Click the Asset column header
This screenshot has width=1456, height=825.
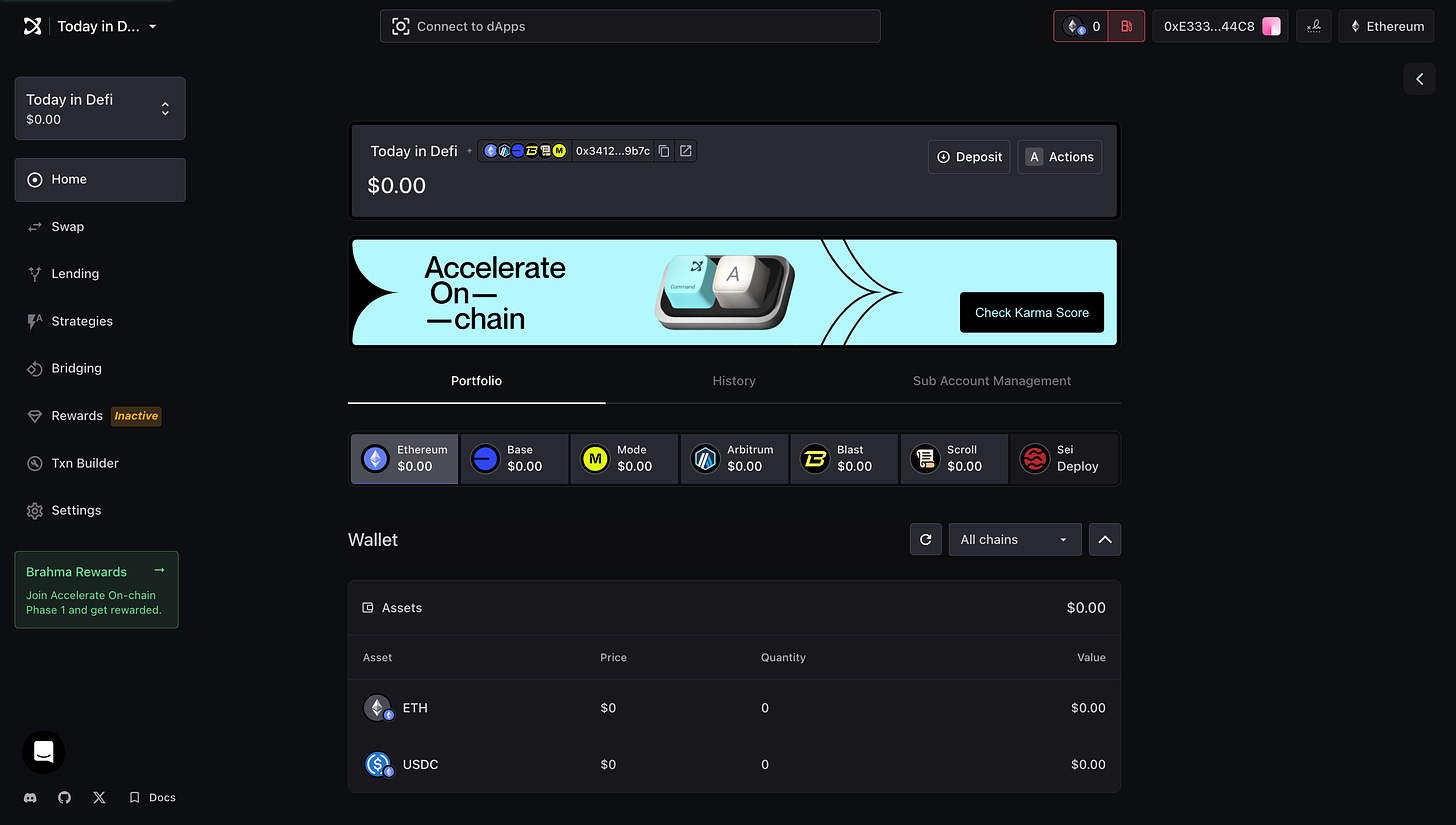377,657
